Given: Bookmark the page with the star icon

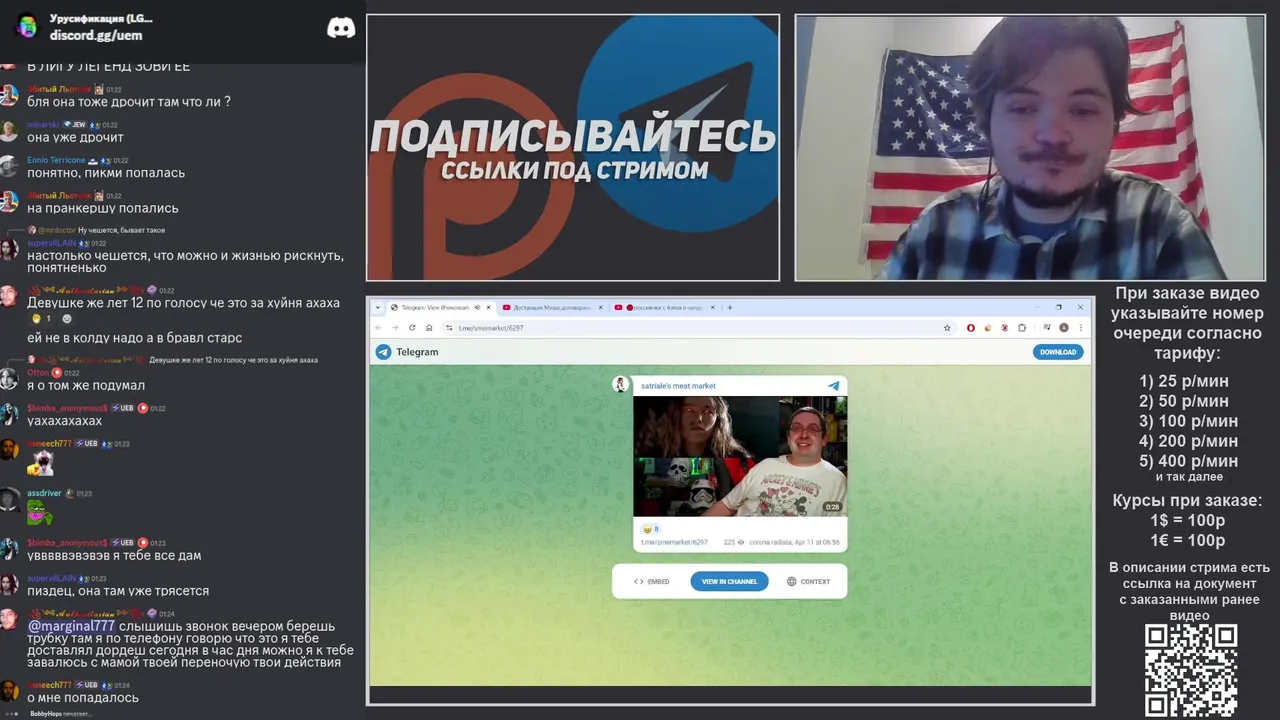Looking at the screenshot, I should click(947, 328).
